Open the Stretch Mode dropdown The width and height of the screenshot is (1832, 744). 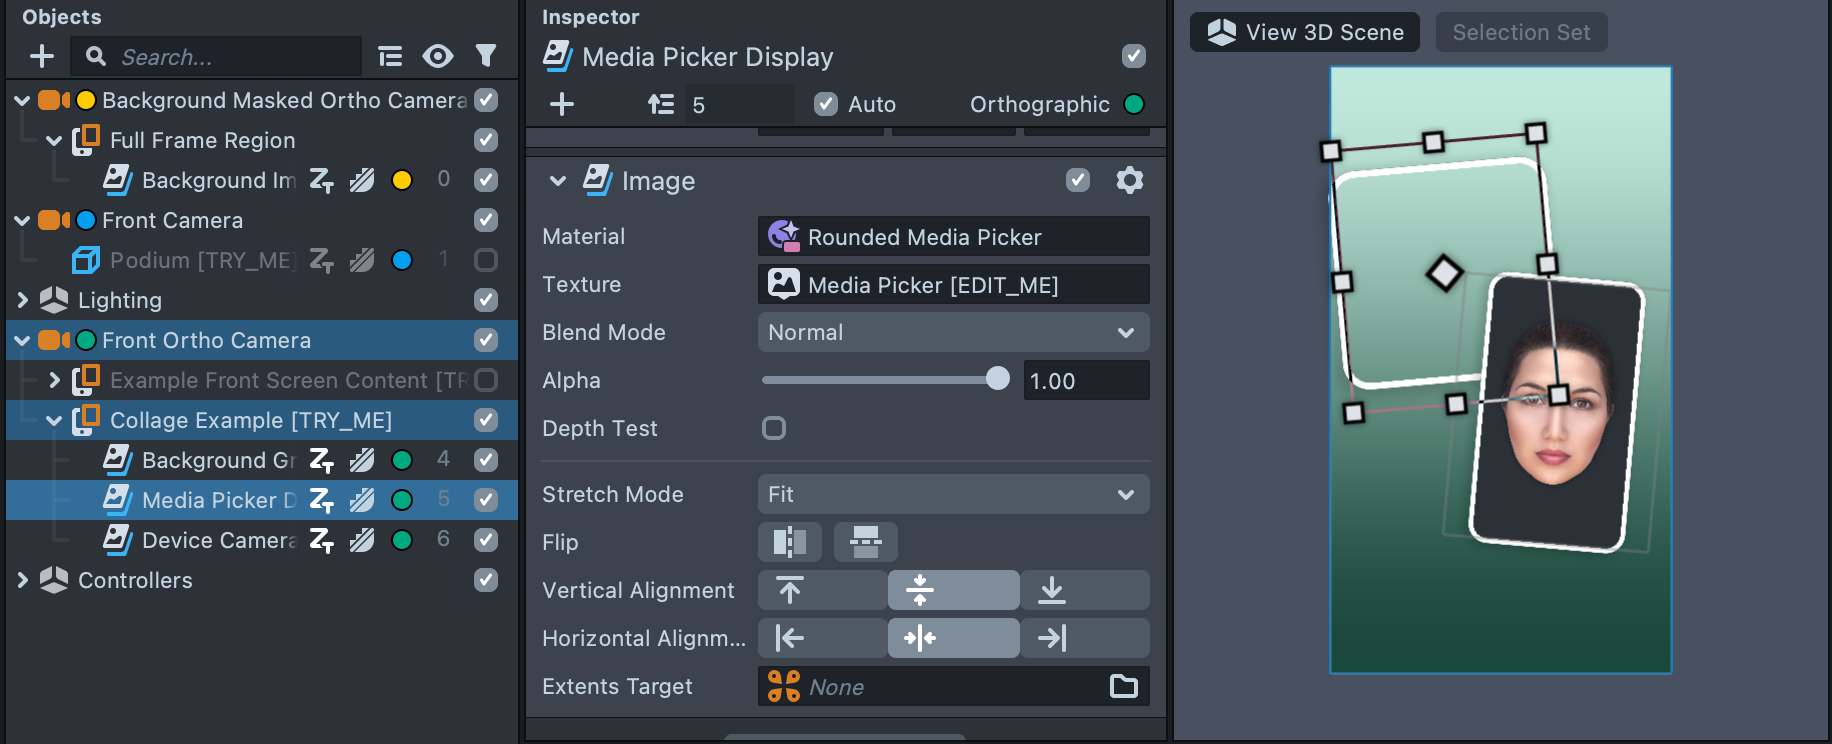(x=953, y=494)
